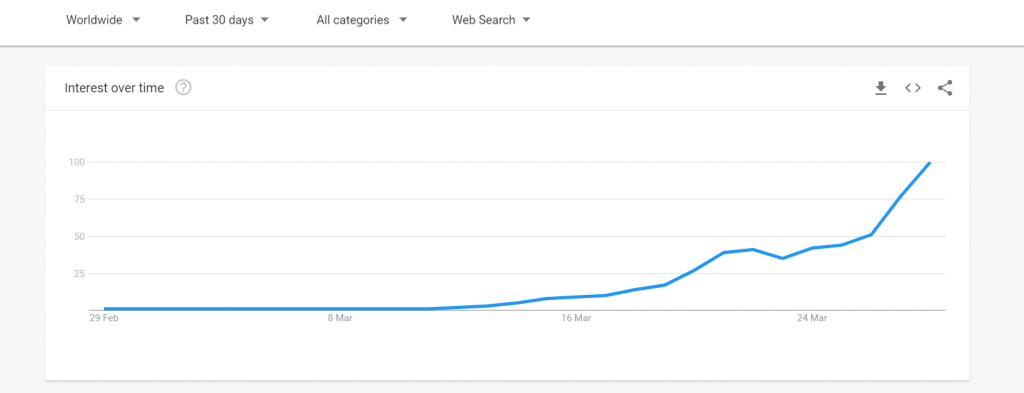
Task: Click the 50 value on y-axis
Action: (81, 236)
